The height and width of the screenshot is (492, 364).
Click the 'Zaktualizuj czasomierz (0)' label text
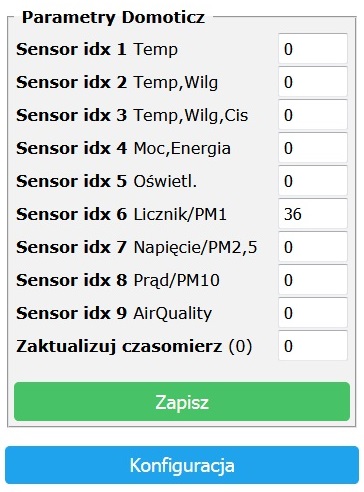[x=134, y=346]
